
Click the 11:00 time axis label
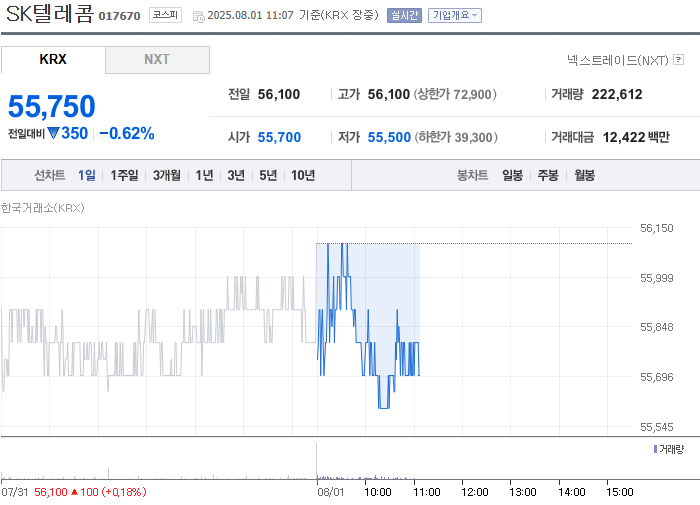coord(427,492)
